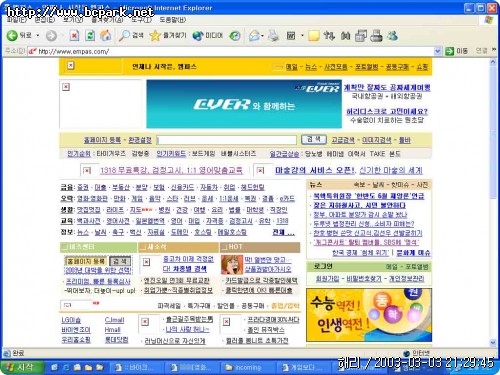Open the 파일(F) menu

[16, 20]
